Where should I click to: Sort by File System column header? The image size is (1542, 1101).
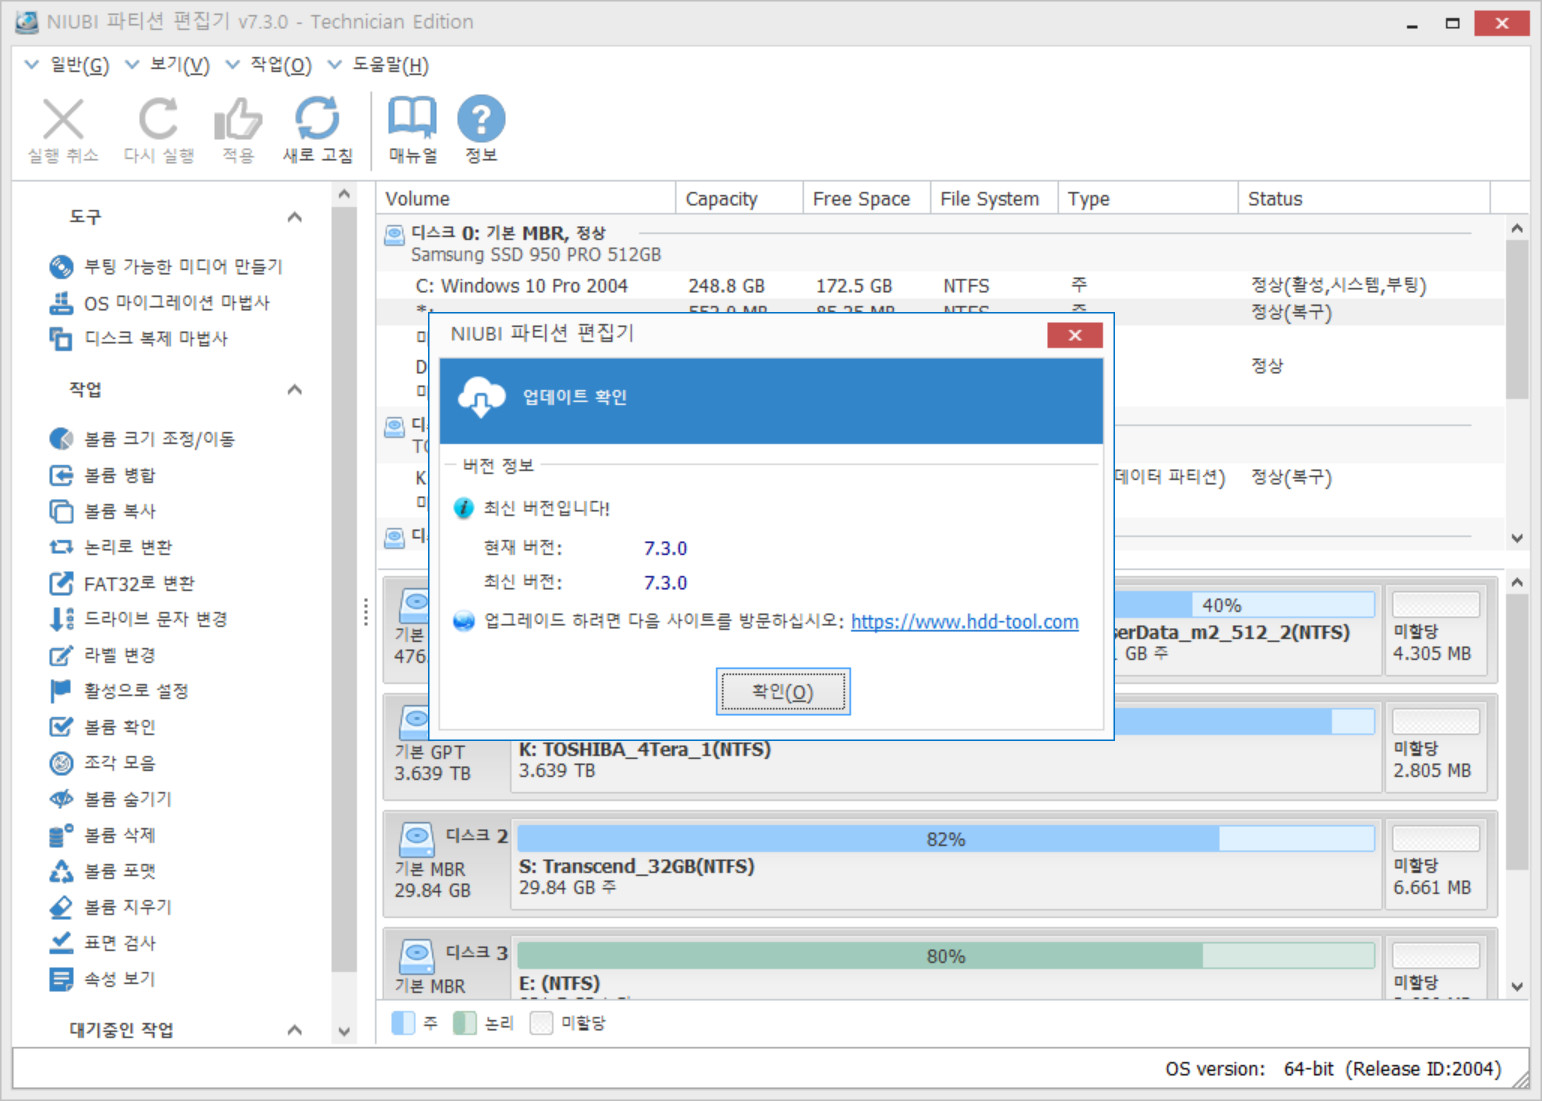click(994, 198)
